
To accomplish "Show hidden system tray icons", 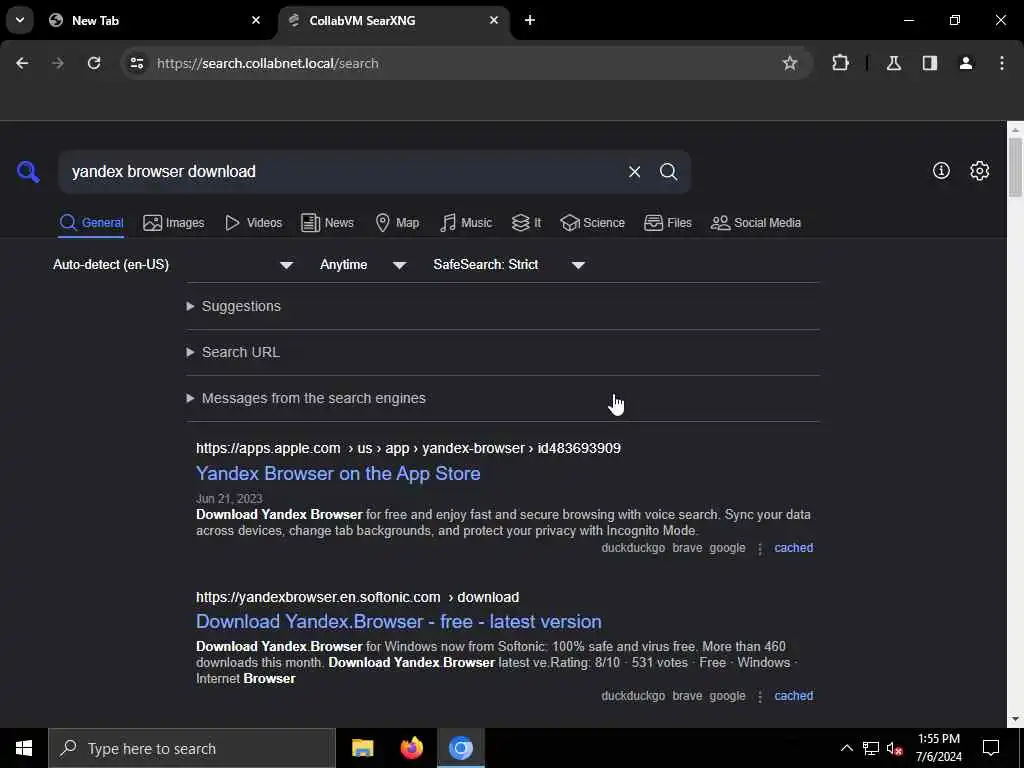I will (846, 748).
